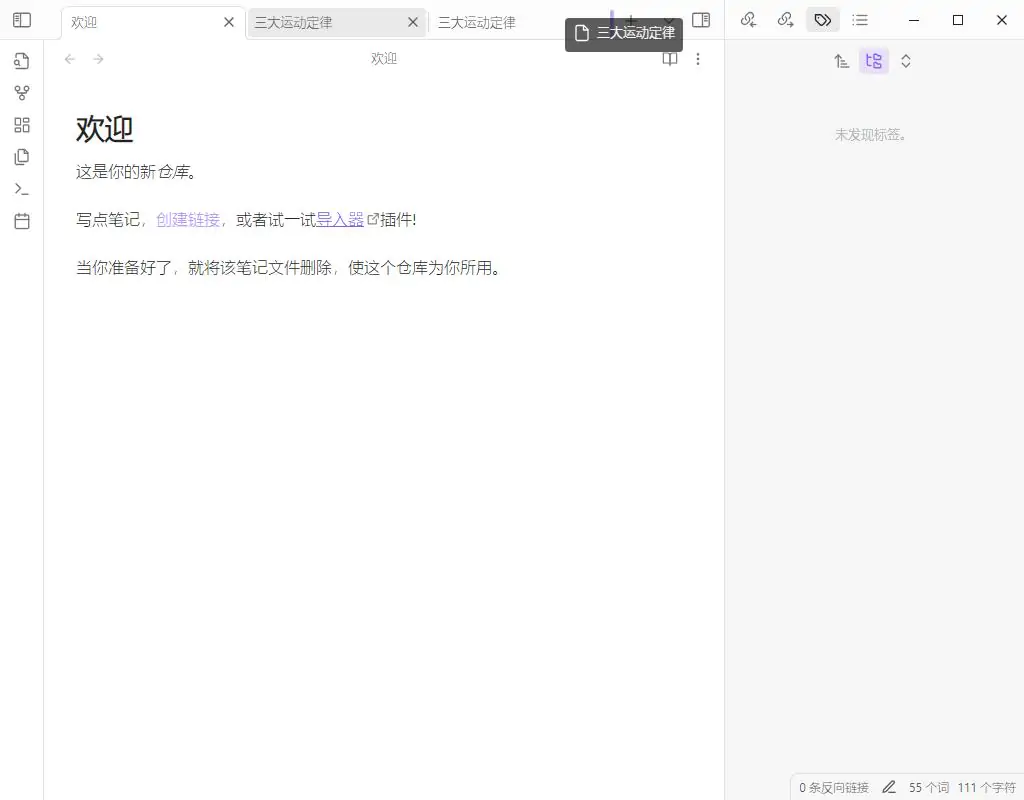Image resolution: width=1024 pixels, height=800 pixels.
Task: Open the more options menu
Action: pyautogui.click(x=698, y=59)
